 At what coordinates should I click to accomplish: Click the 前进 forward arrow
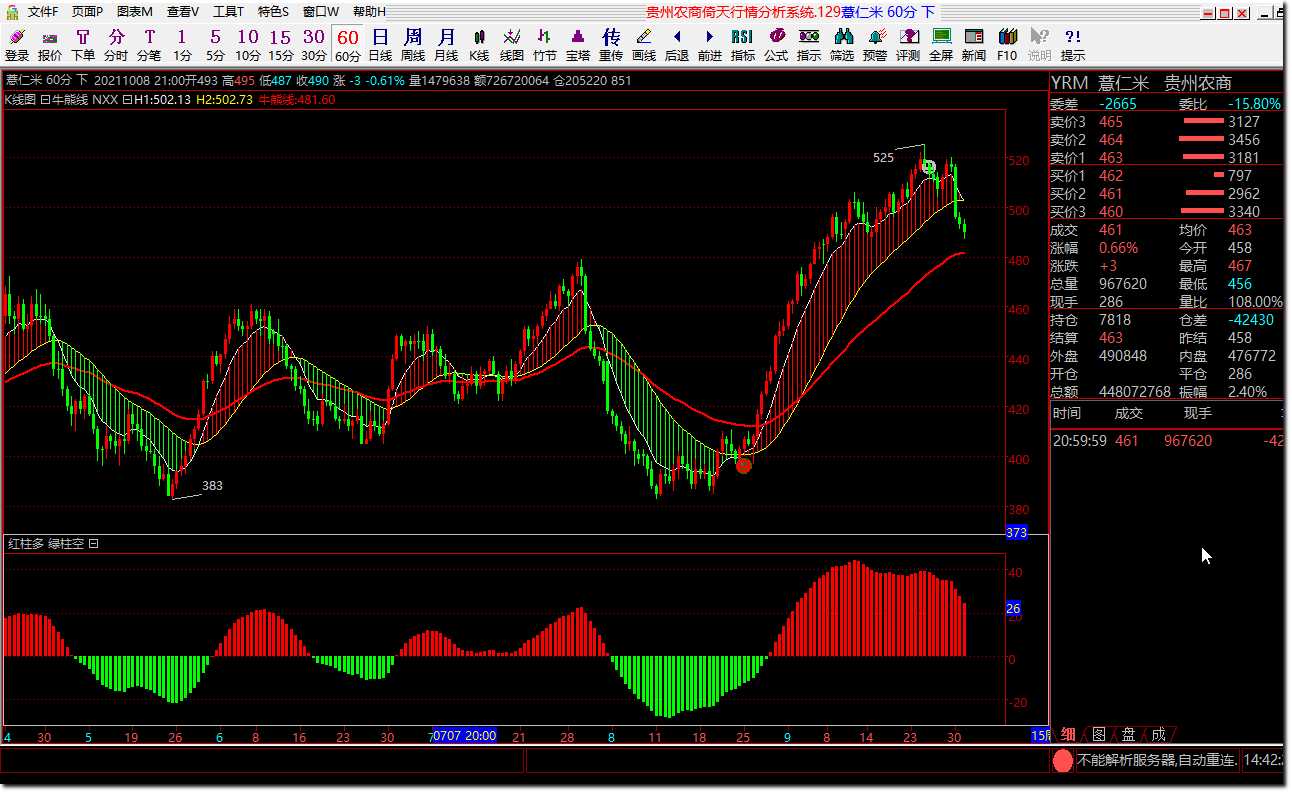click(710, 45)
